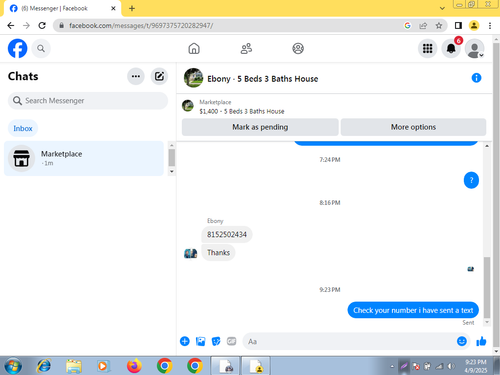This screenshot has height=375, width=500.
Task: Click the facebook.com address bar URL
Action: pos(141,26)
